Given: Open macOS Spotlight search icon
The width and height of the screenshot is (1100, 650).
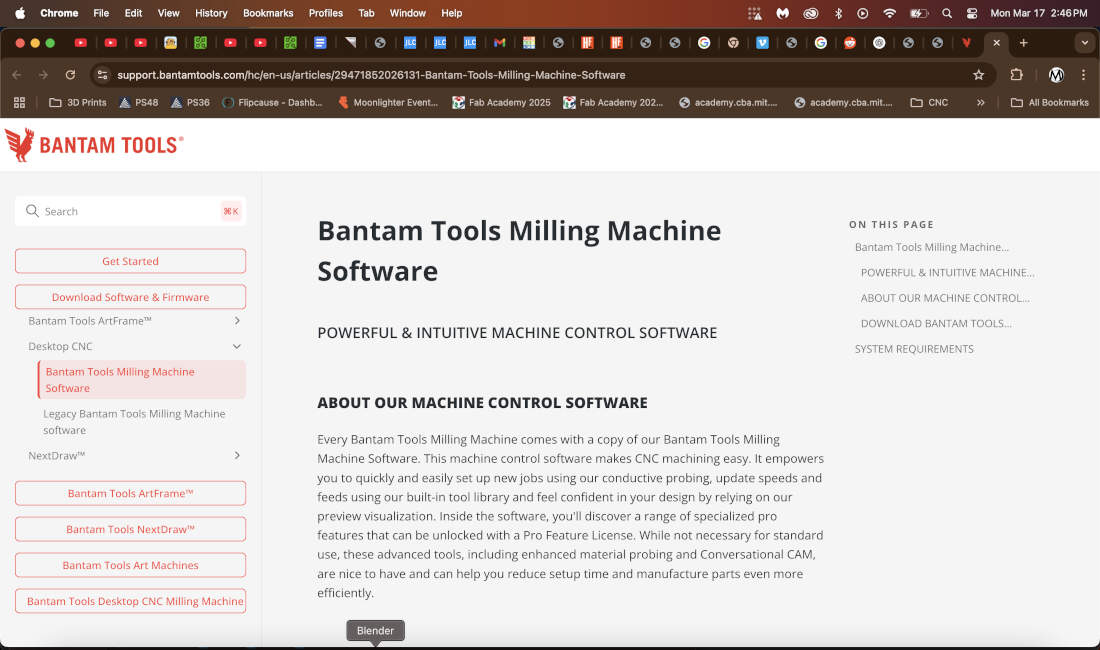Looking at the screenshot, I should tap(946, 13).
